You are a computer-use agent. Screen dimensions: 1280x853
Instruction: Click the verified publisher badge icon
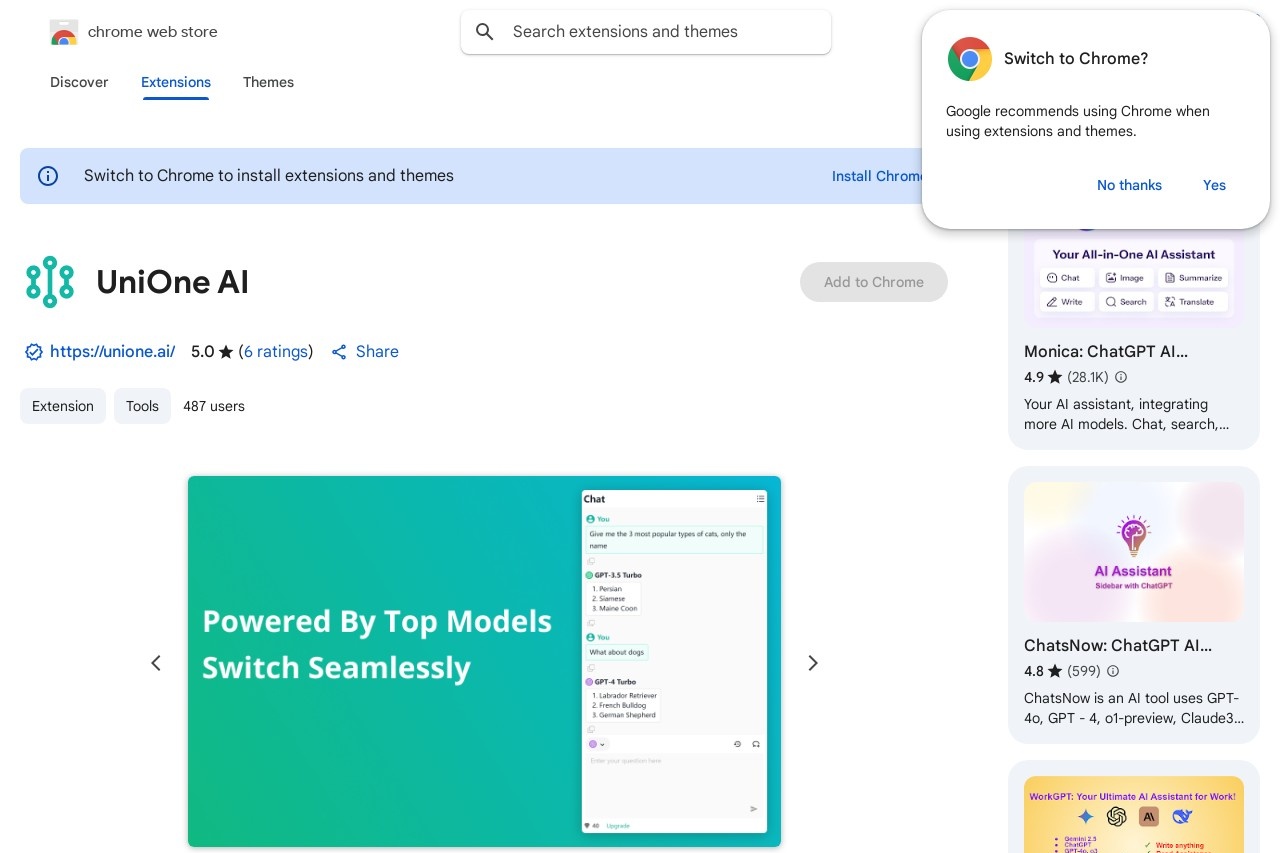34,352
